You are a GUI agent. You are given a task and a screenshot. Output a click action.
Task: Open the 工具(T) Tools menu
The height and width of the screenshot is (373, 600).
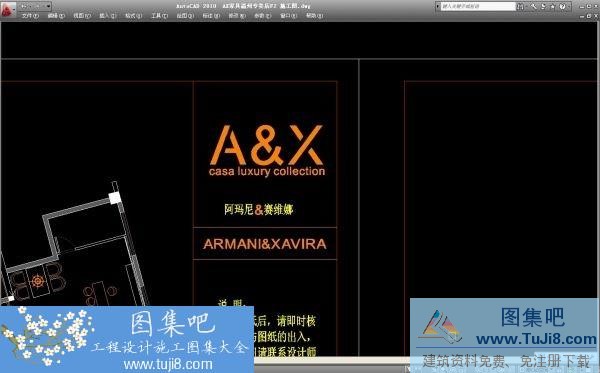(160, 16)
